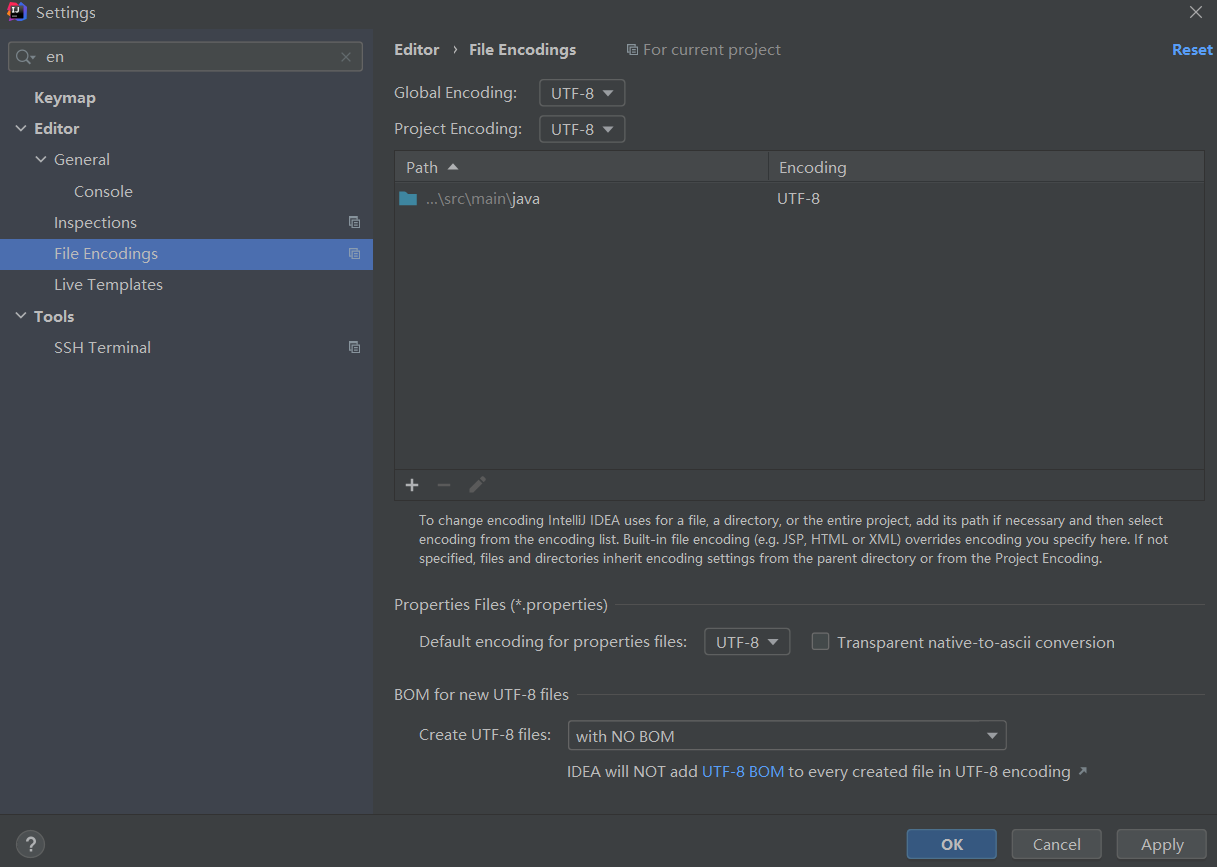Click the search magnifier icon in settings
The height and width of the screenshot is (867, 1217).
click(x=24, y=57)
